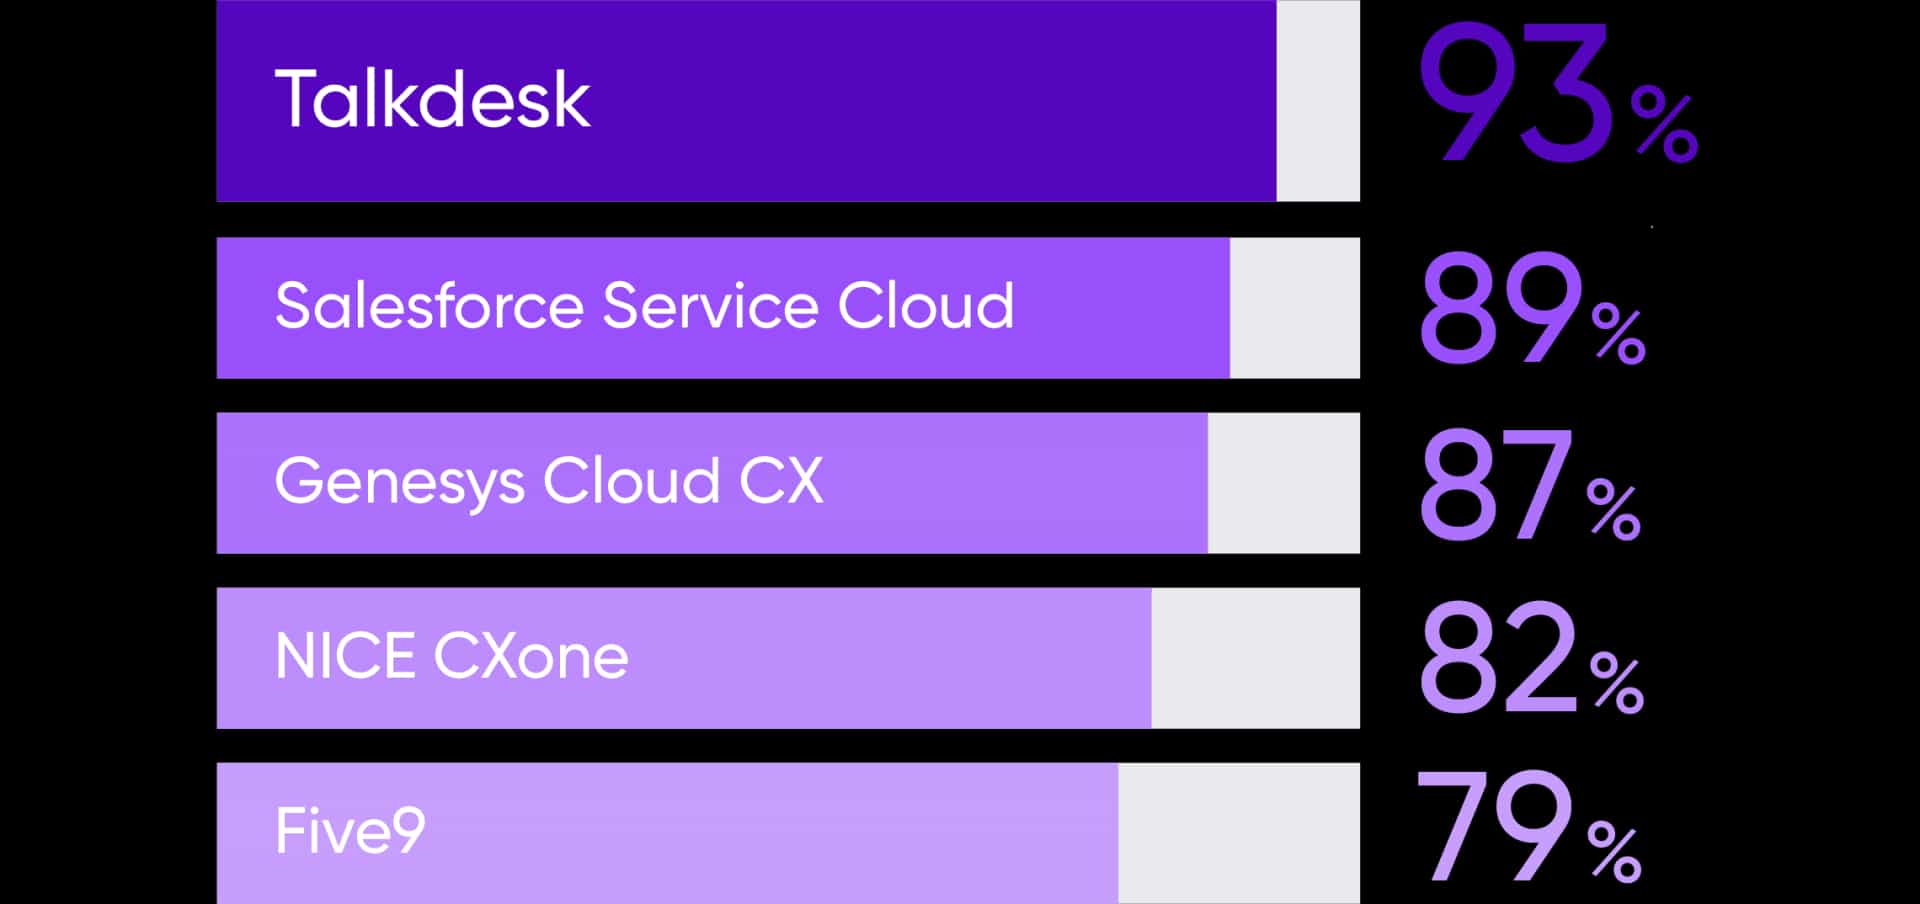The width and height of the screenshot is (1920, 904).
Task: Click the purple fill of Genesys bar
Action: (712, 483)
